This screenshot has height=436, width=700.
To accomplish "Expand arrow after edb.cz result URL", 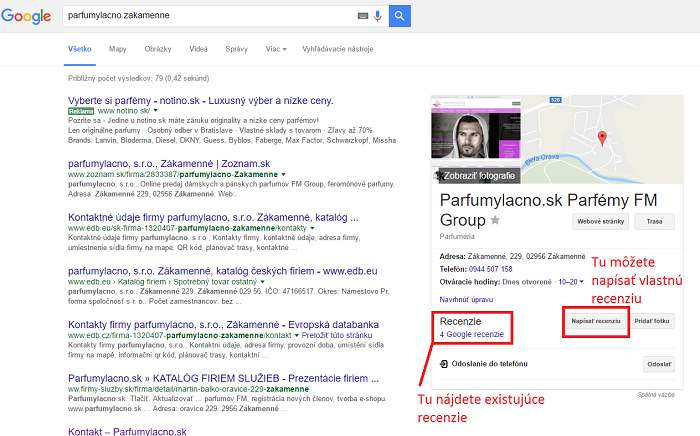I will pyautogui.click(x=296, y=335).
